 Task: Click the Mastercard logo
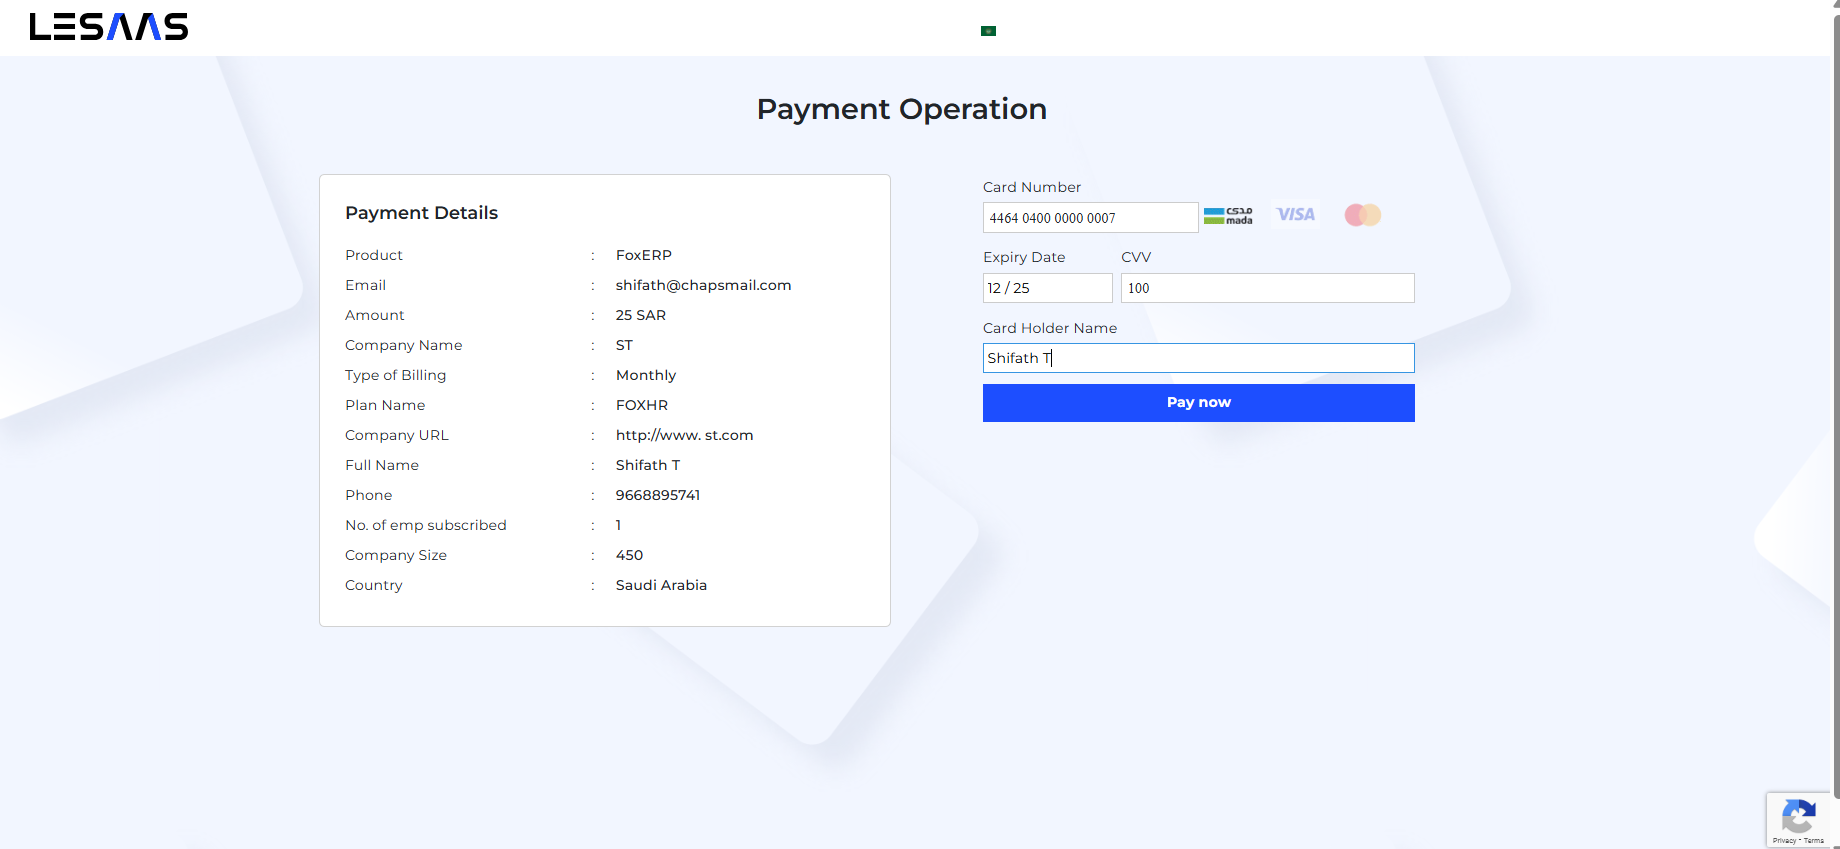point(1362,215)
